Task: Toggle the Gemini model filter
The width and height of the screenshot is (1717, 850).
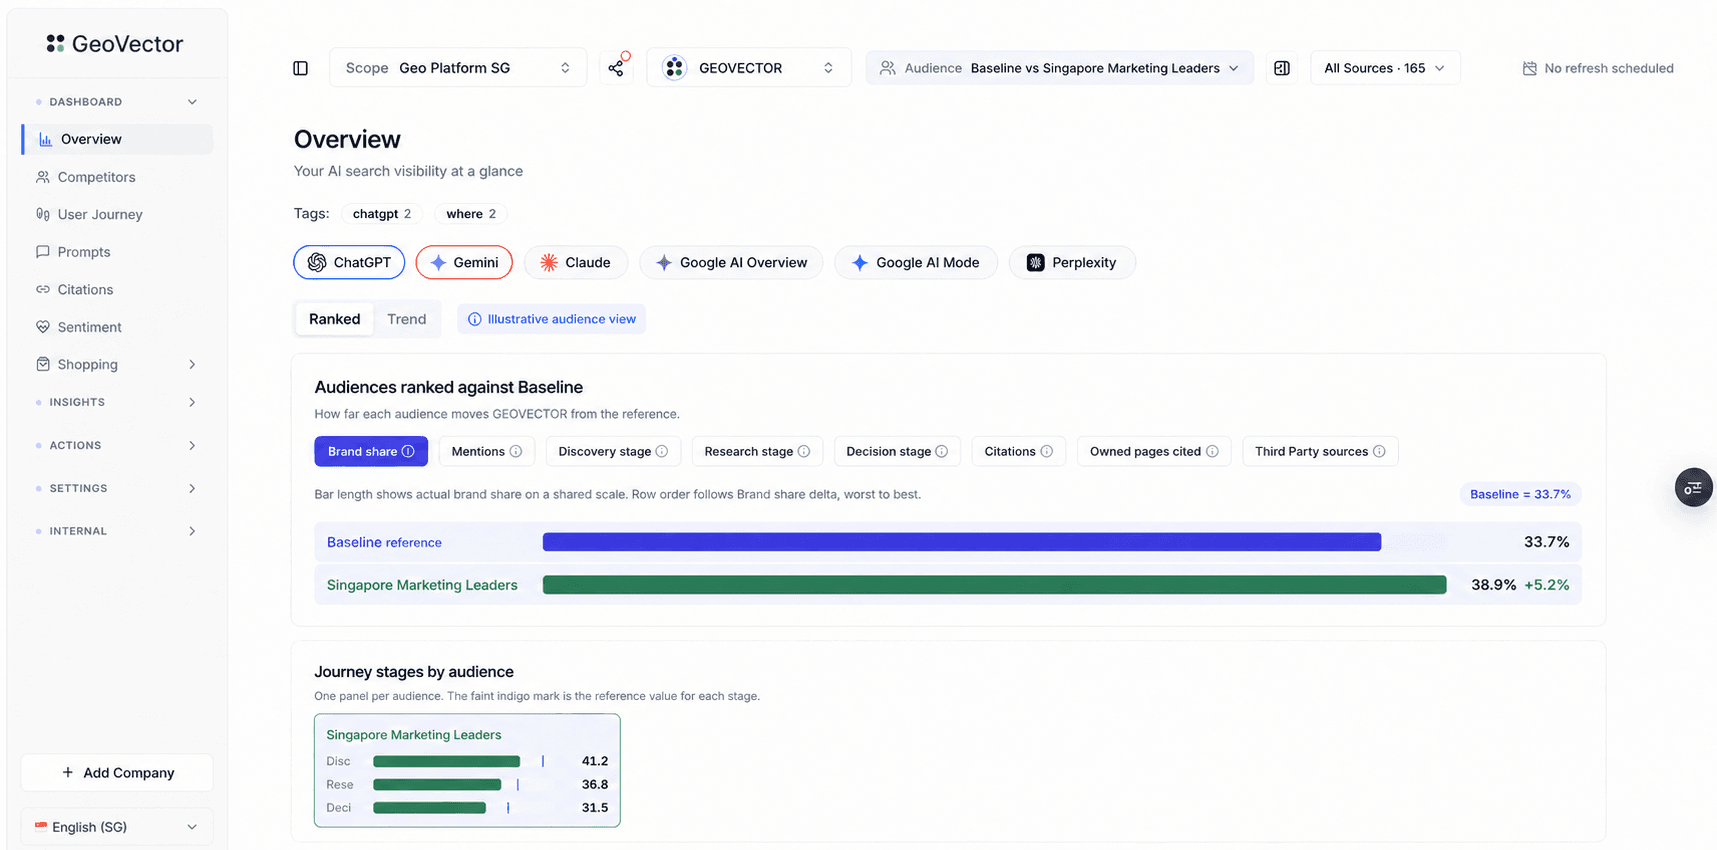Action: coord(464,262)
